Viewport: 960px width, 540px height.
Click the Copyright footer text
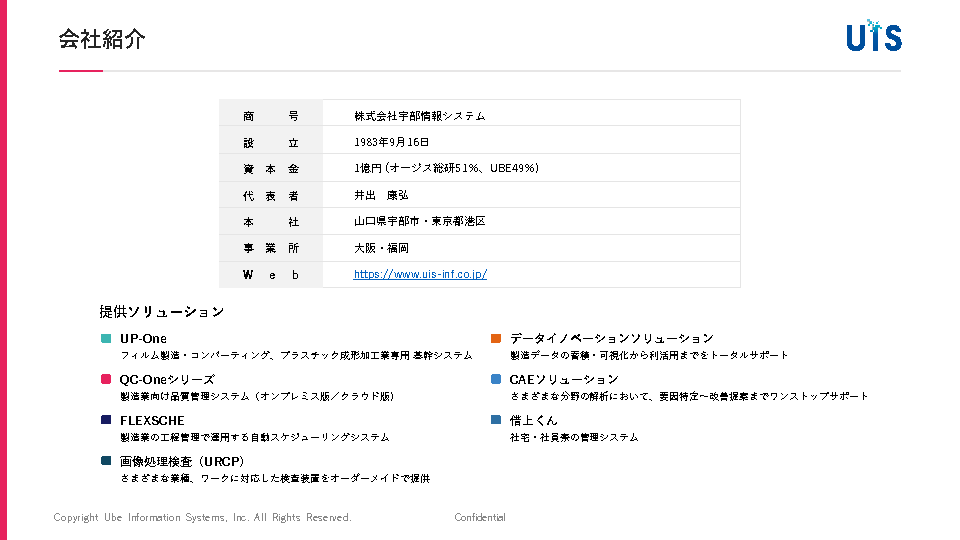coord(202,517)
